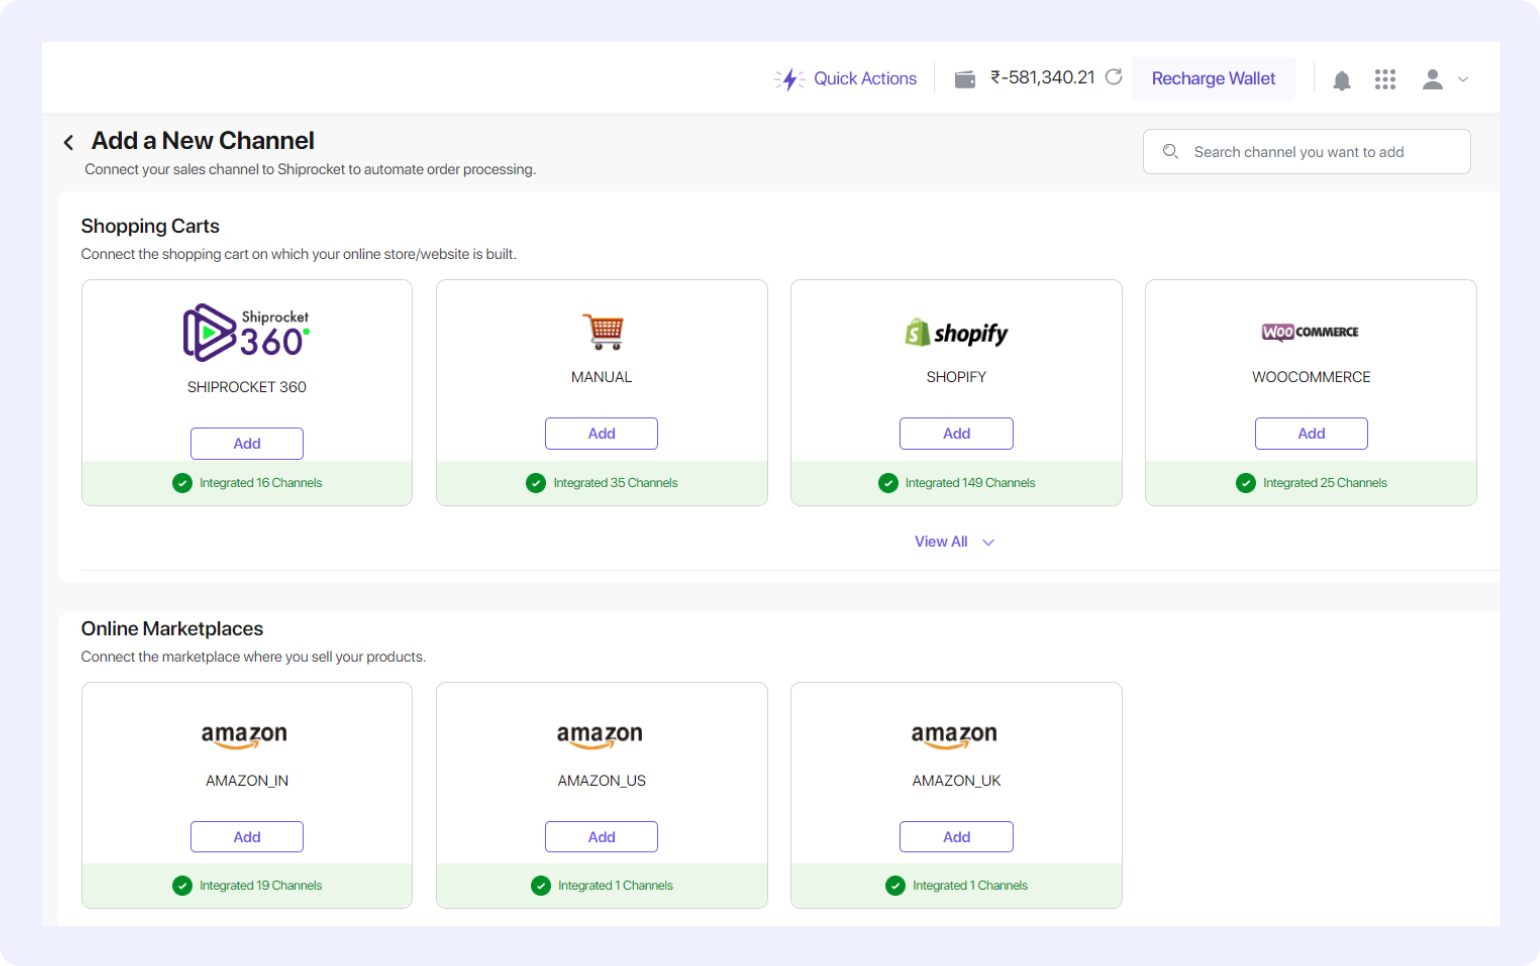Open the notifications bell
Screen dimensions: 1540x966
[x=1341, y=80]
